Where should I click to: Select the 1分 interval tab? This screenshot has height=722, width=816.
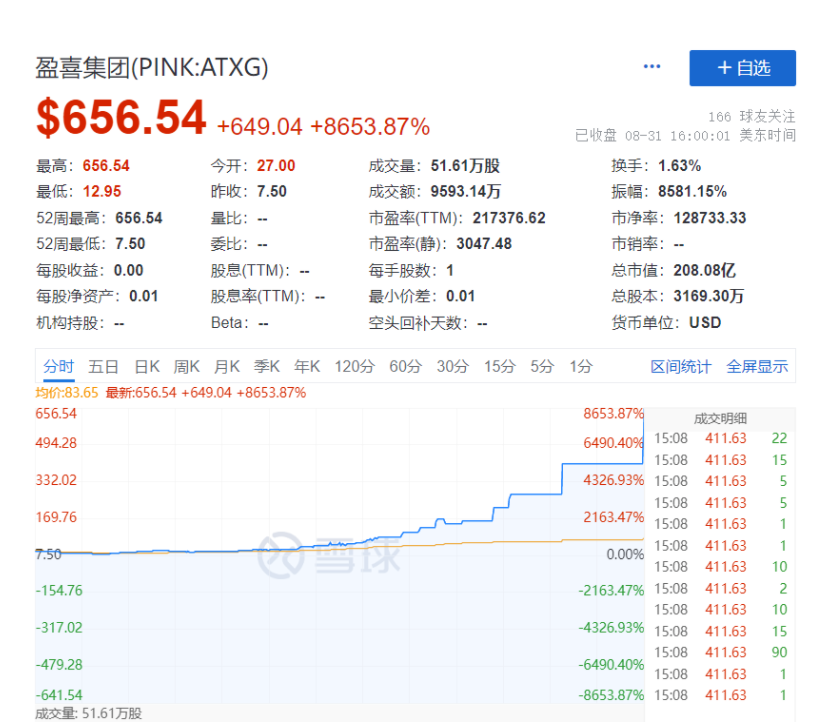(581, 366)
